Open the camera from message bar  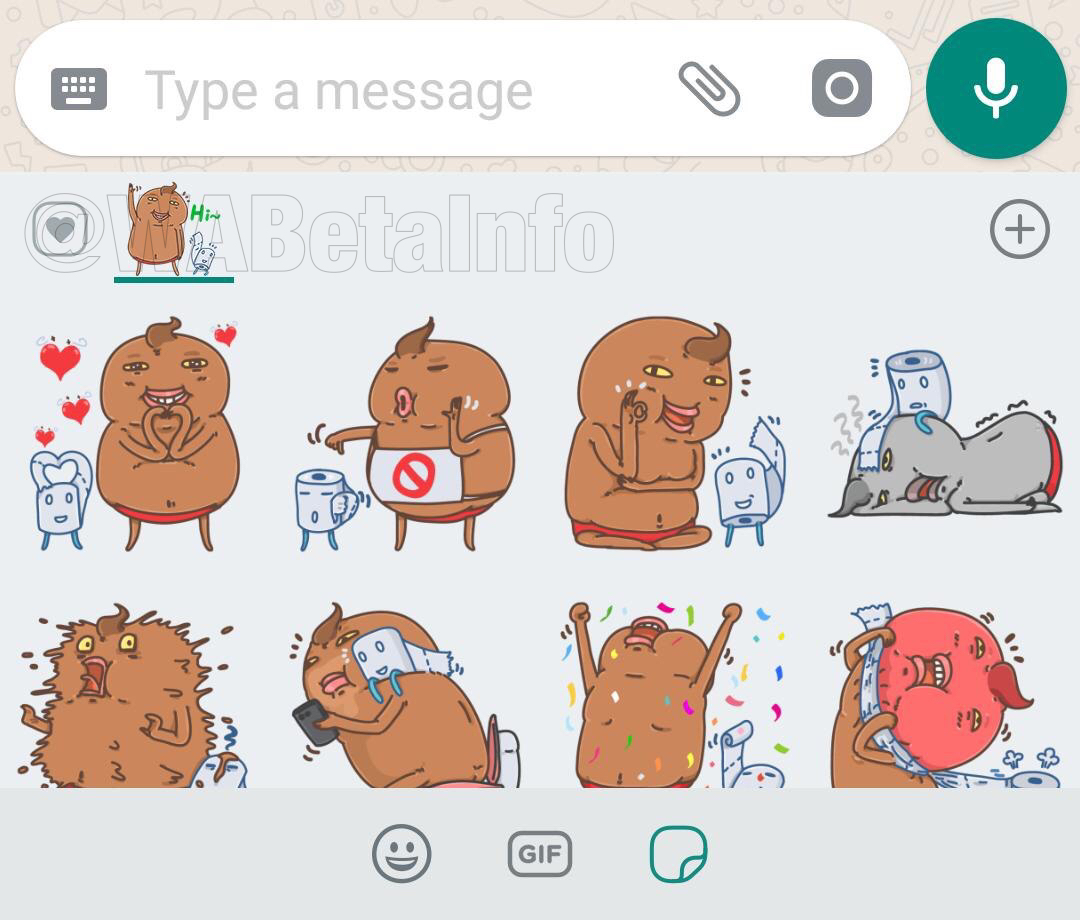(x=842, y=88)
